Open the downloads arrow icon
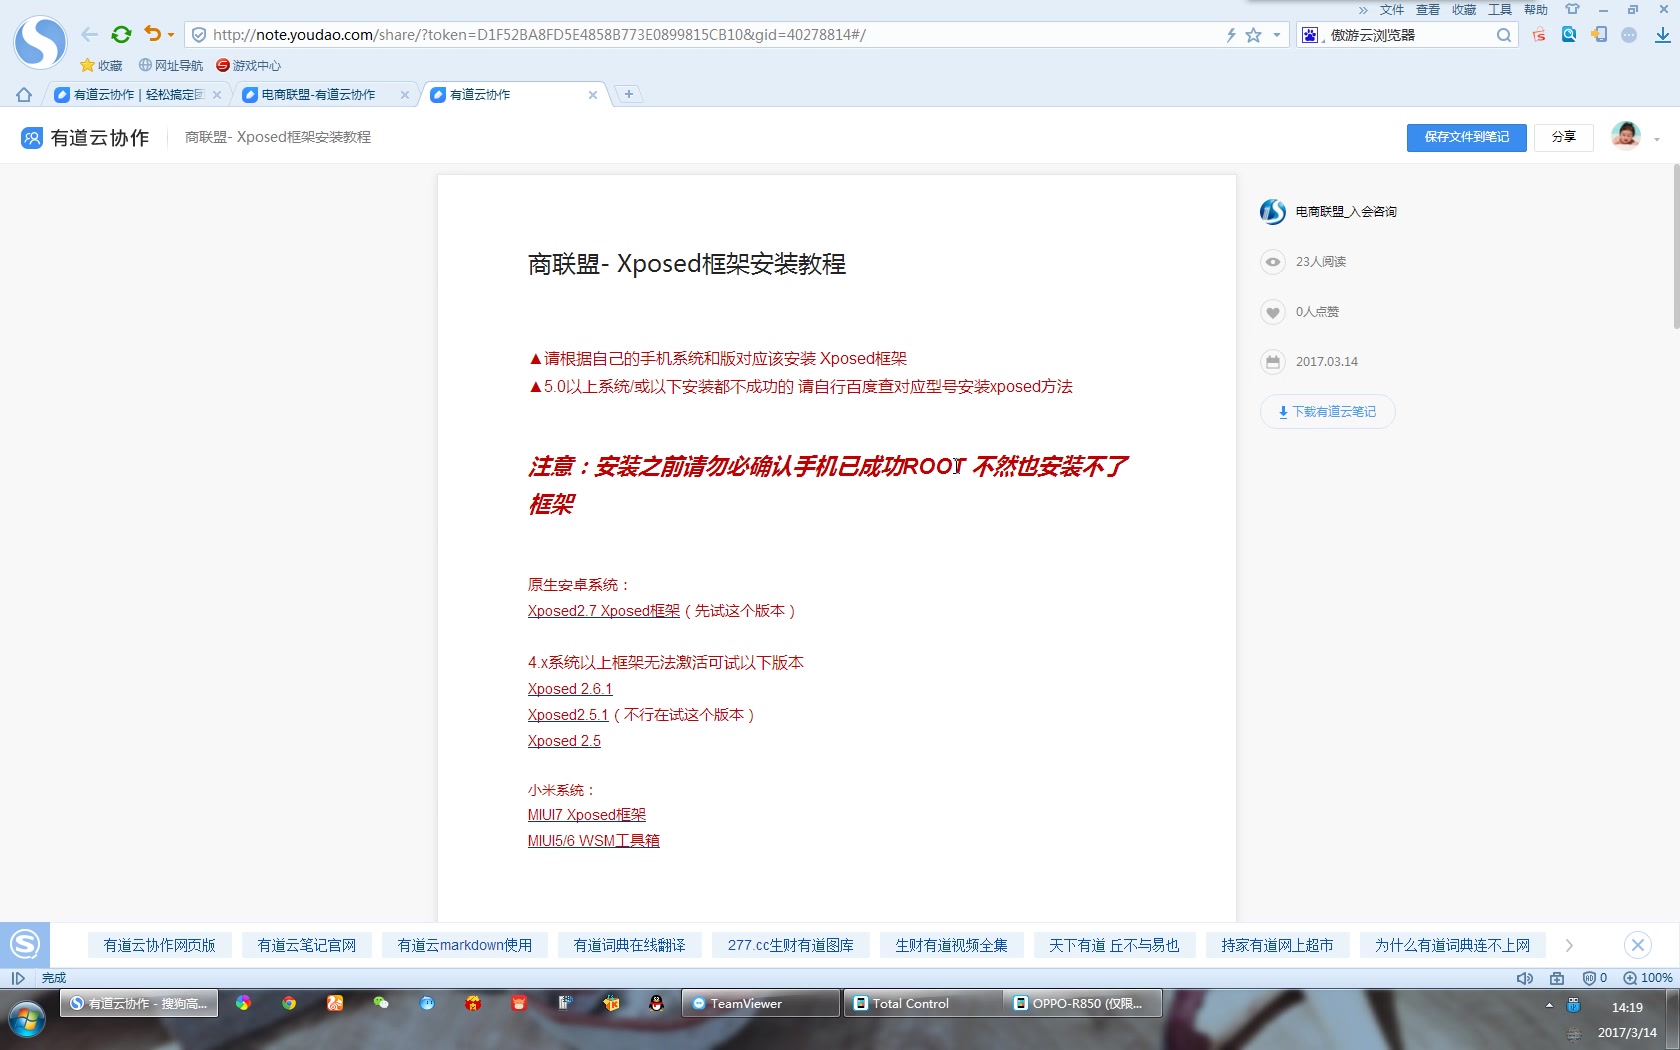 coord(1662,35)
